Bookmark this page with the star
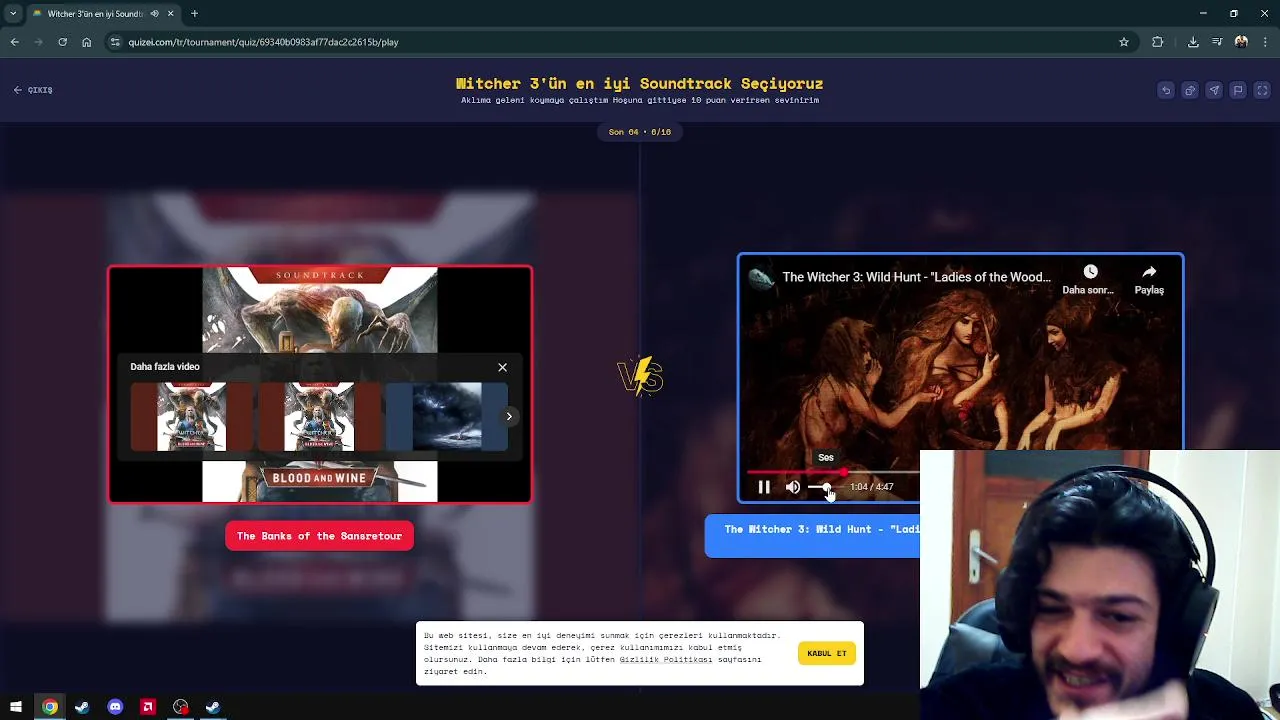The image size is (1280, 720). pyautogui.click(x=1124, y=42)
